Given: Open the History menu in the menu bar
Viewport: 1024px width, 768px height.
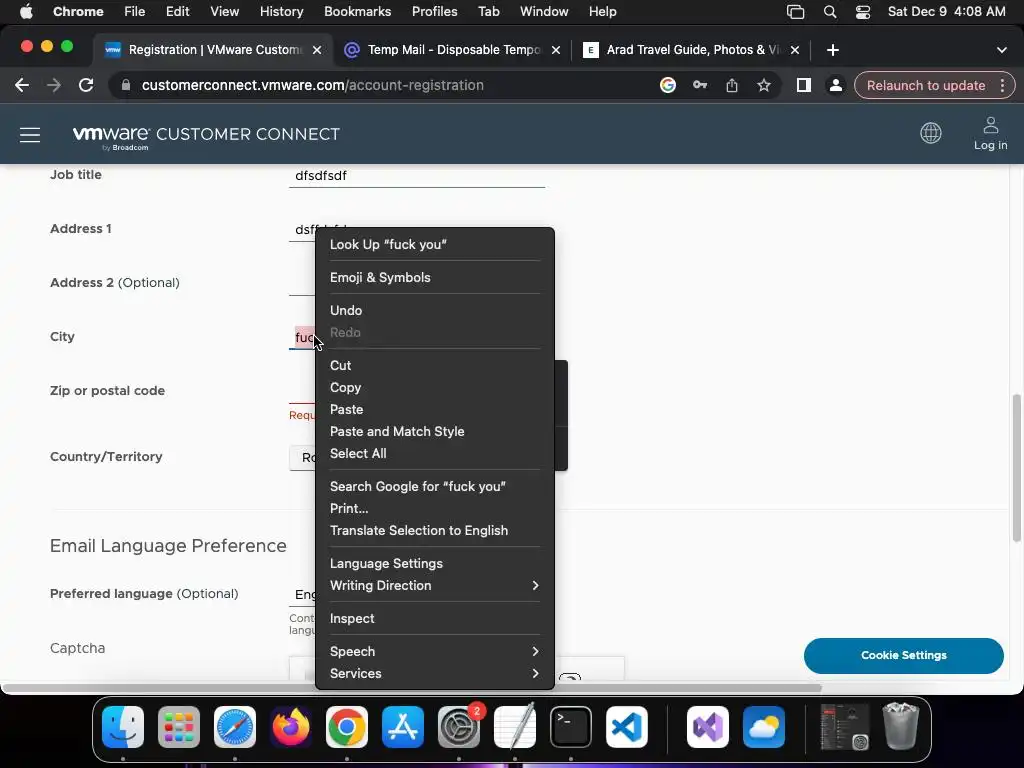Looking at the screenshot, I should coord(281,12).
